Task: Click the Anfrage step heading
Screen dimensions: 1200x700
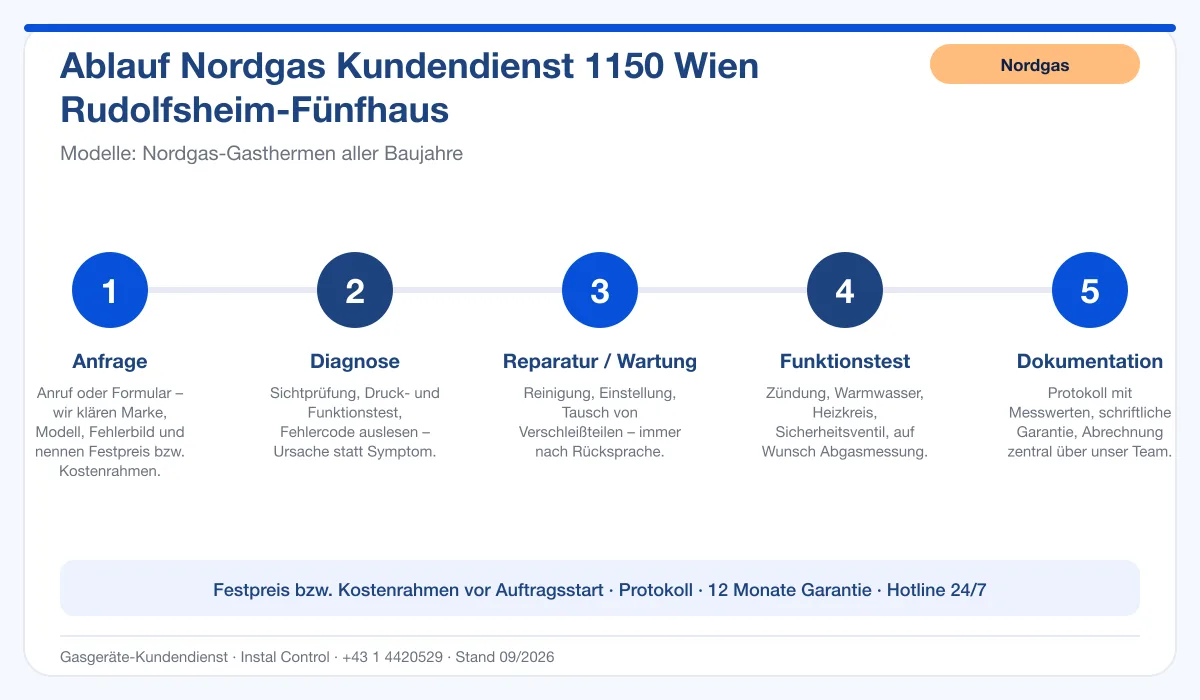Action: click(x=110, y=362)
